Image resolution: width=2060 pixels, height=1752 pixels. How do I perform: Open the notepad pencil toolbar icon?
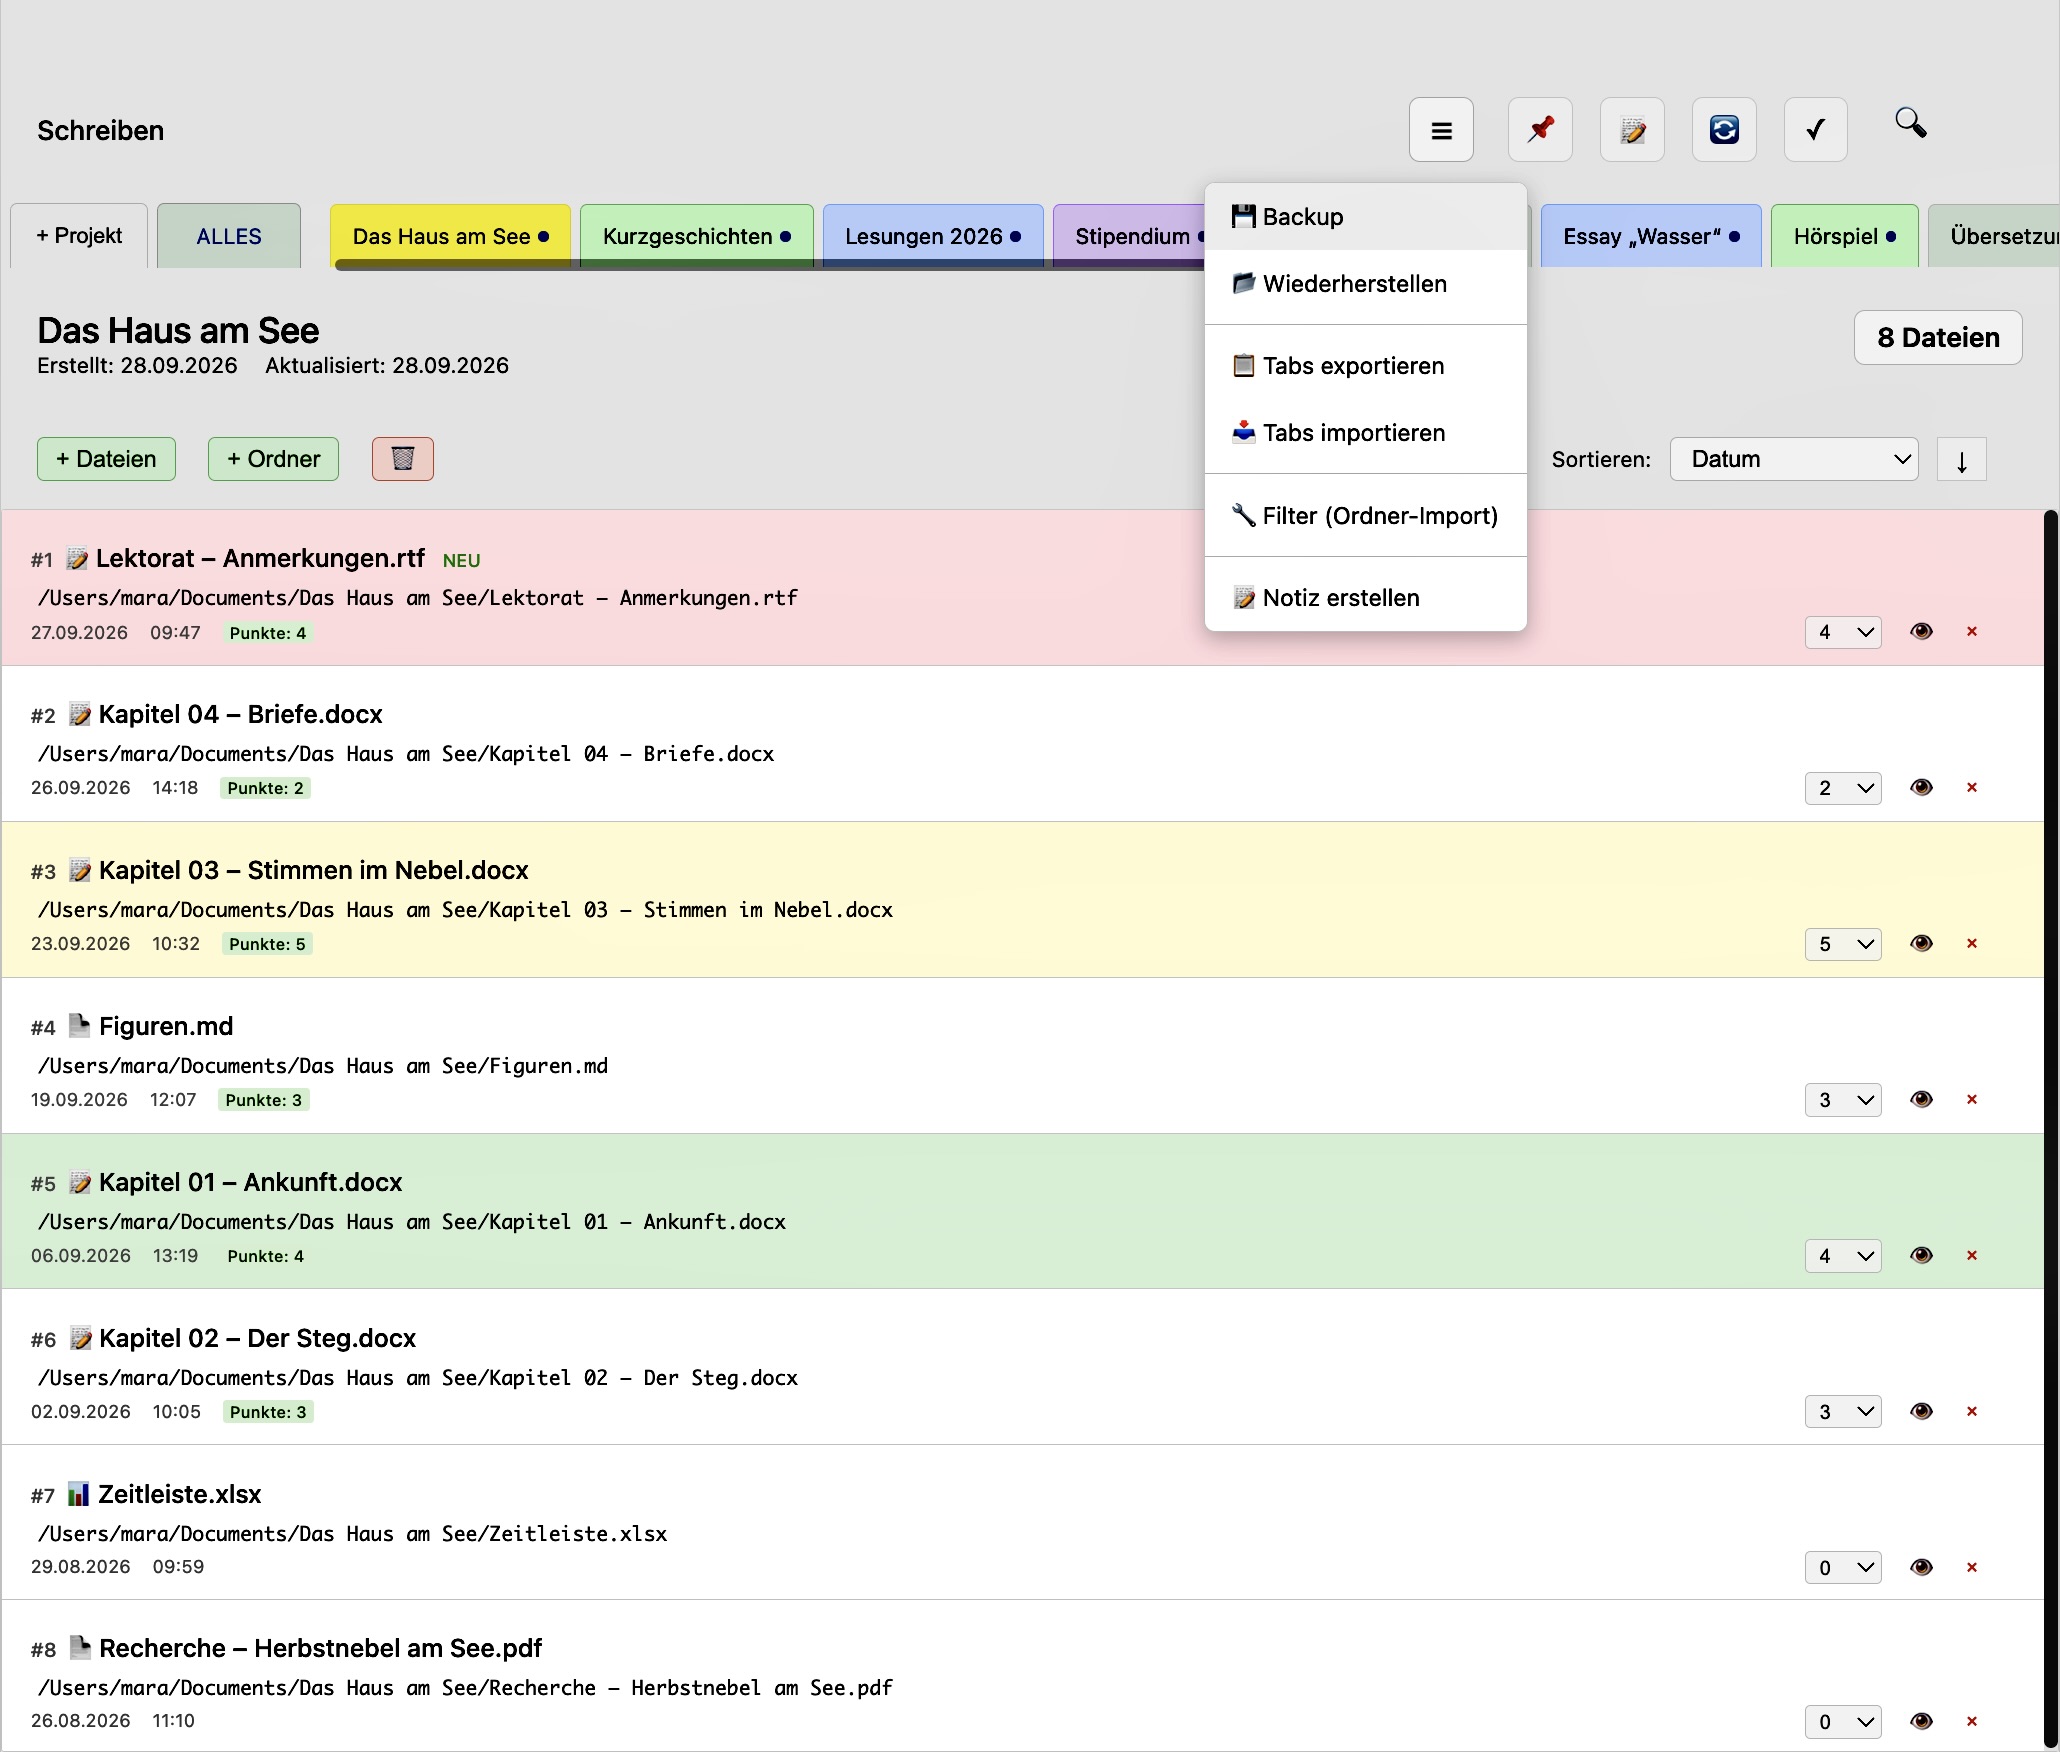[1632, 130]
